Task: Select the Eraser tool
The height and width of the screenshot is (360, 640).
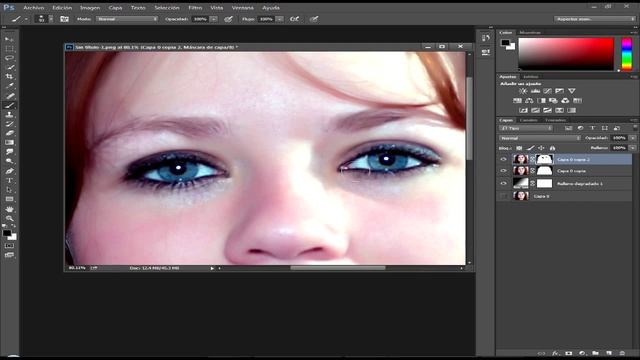Action: point(9,133)
